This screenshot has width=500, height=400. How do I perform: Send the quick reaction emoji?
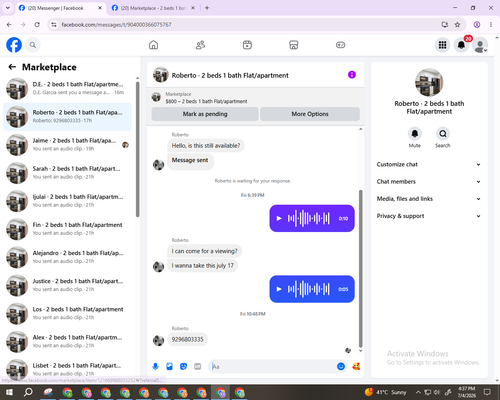click(356, 367)
